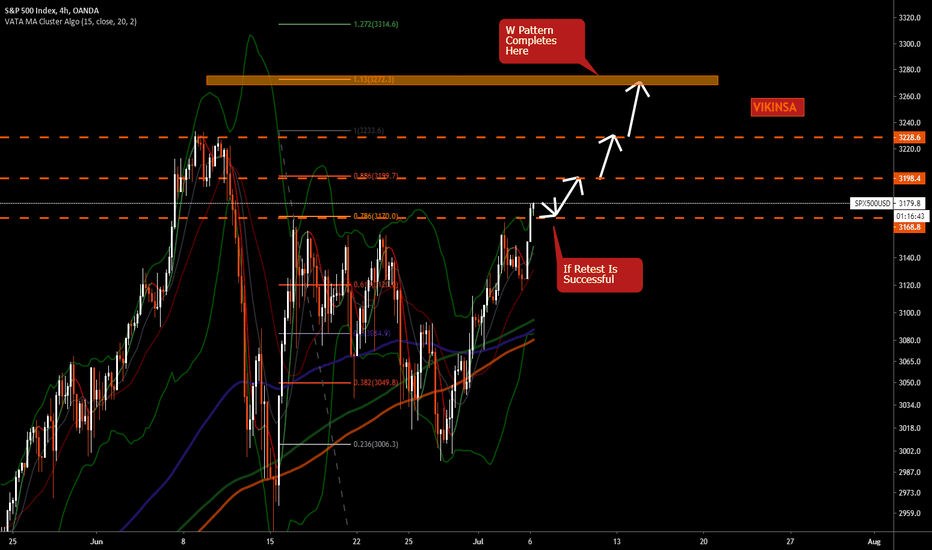Image resolution: width=932 pixels, height=550 pixels.
Task: Click the 2959.0 price axis value
Action: pyautogui.click(x=910, y=513)
